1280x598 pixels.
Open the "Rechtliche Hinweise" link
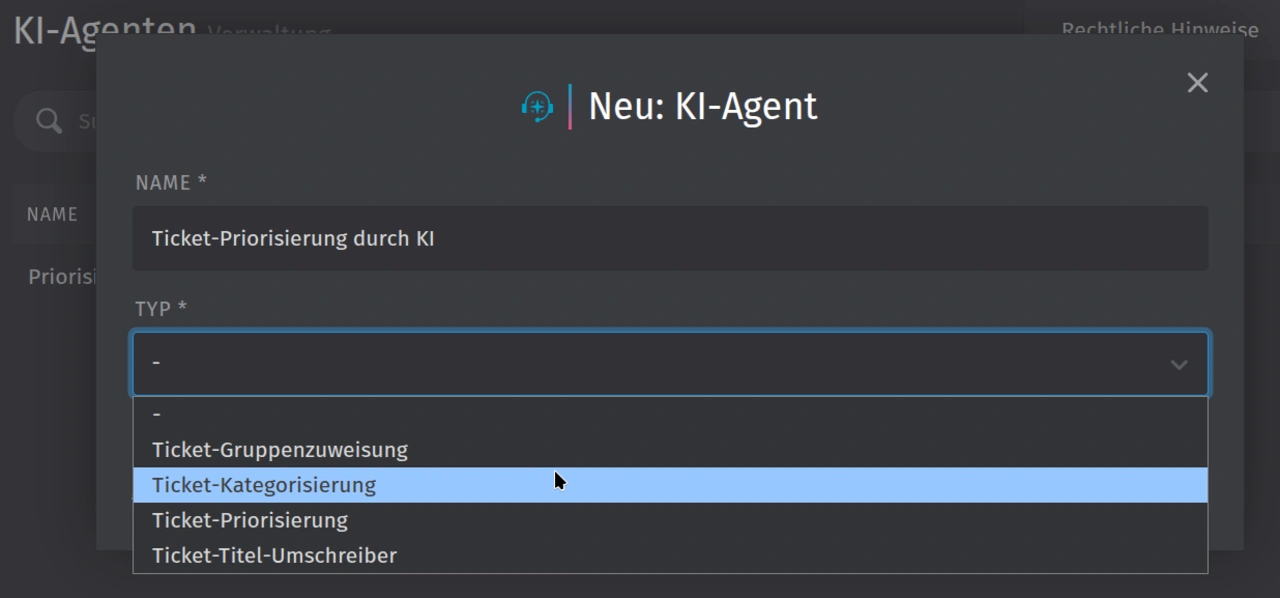1159,29
